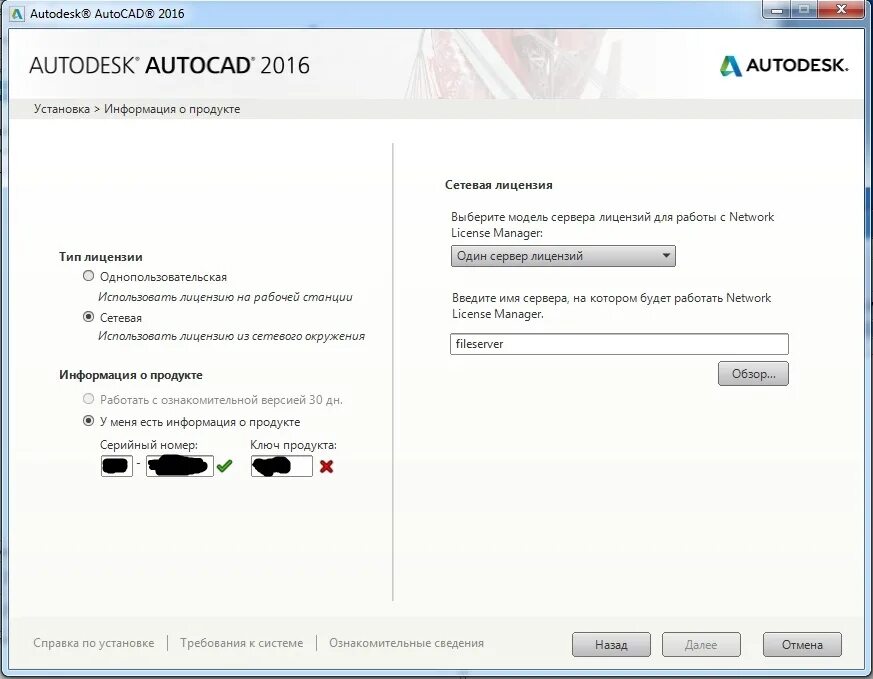
Task: Click the 'Серийный номер:' label
Action: [149, 445]
